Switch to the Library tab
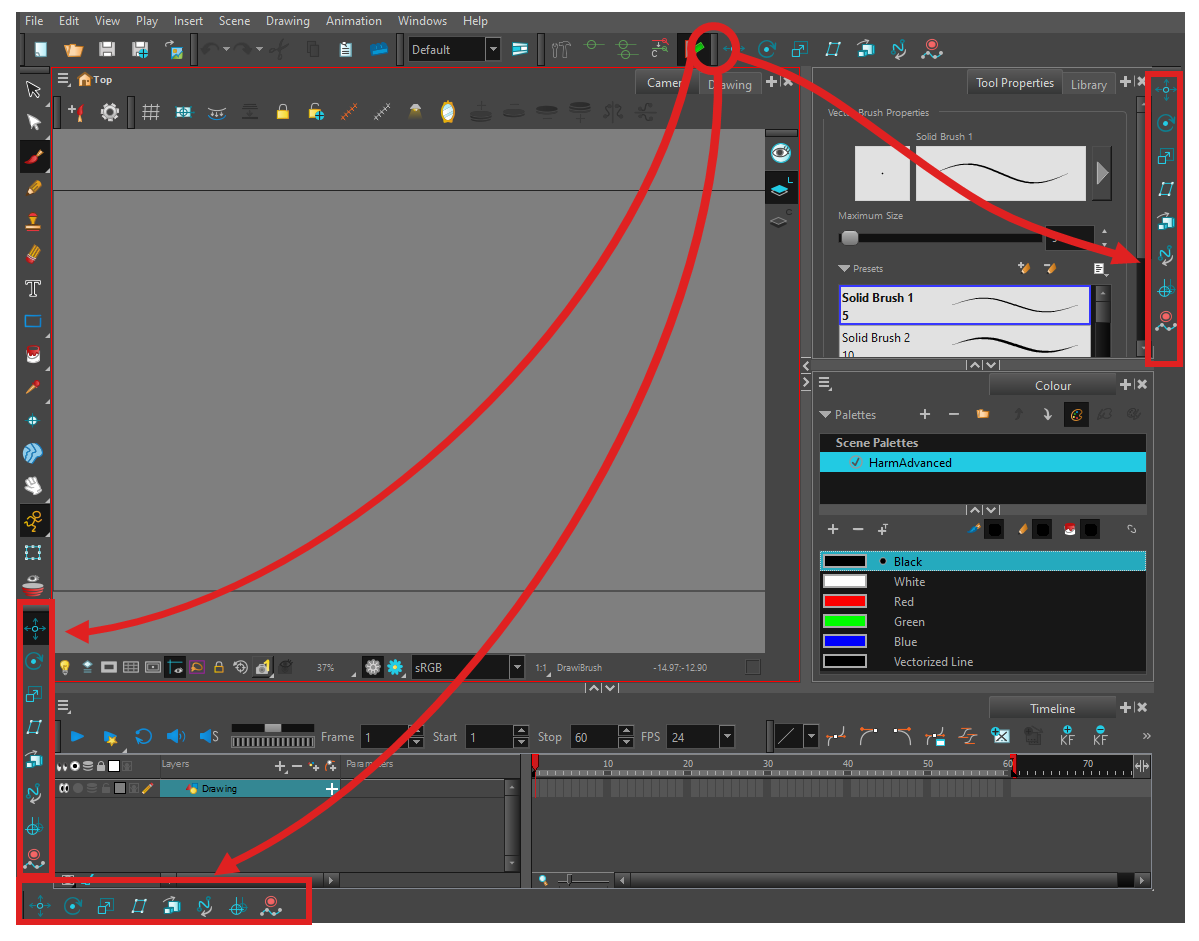This screenshot has width=1199, height=941. (x=1088, y=84)
